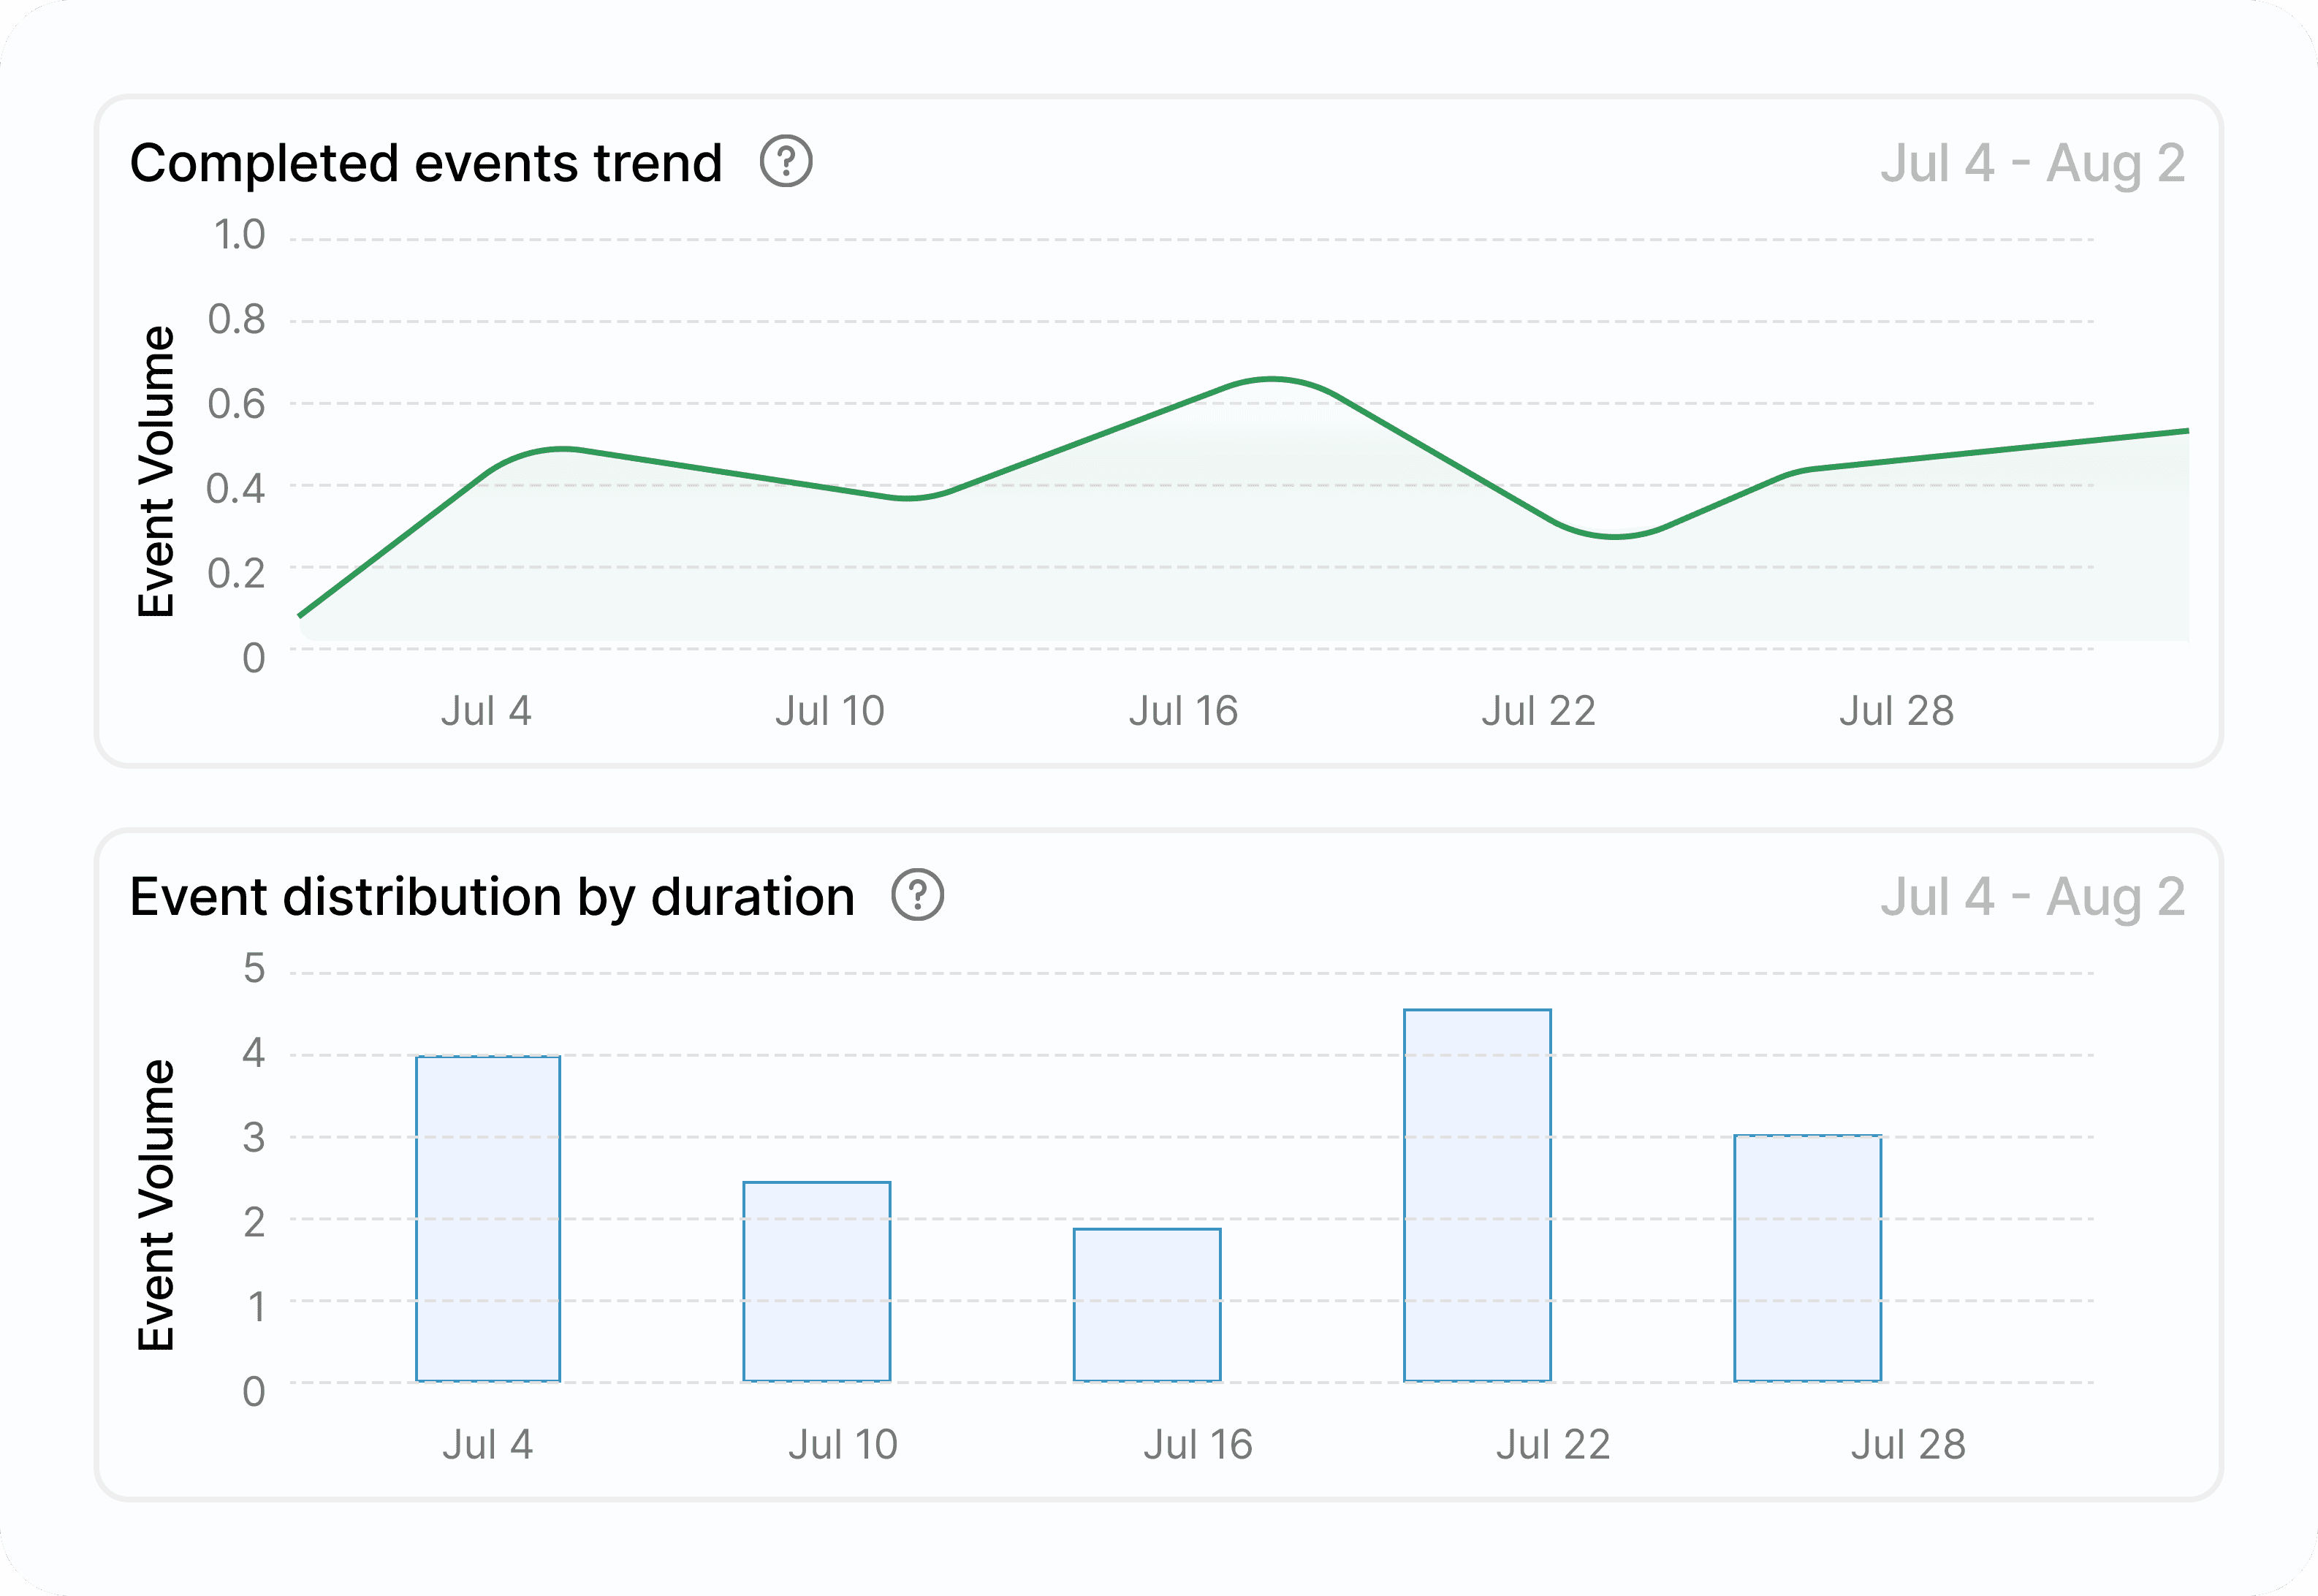Screen dimensions: 2318x1596
Task: Click the green trend line's highest peak
Action: point(1271,379)
